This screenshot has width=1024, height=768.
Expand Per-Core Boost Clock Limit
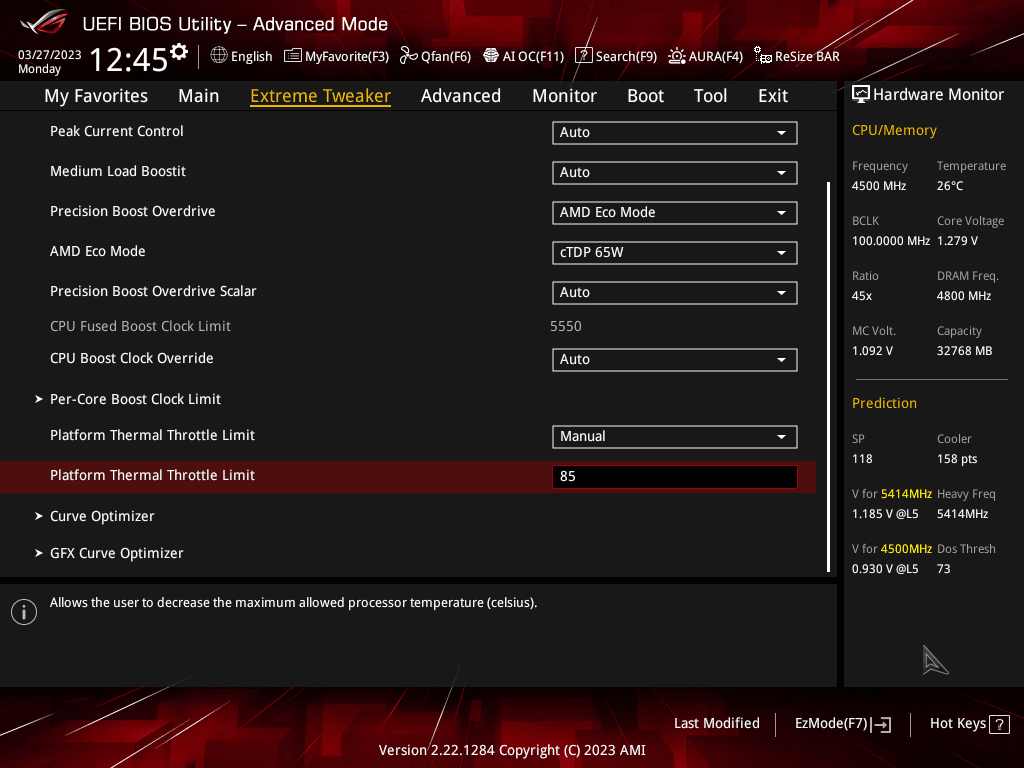(x=135, y=399)
